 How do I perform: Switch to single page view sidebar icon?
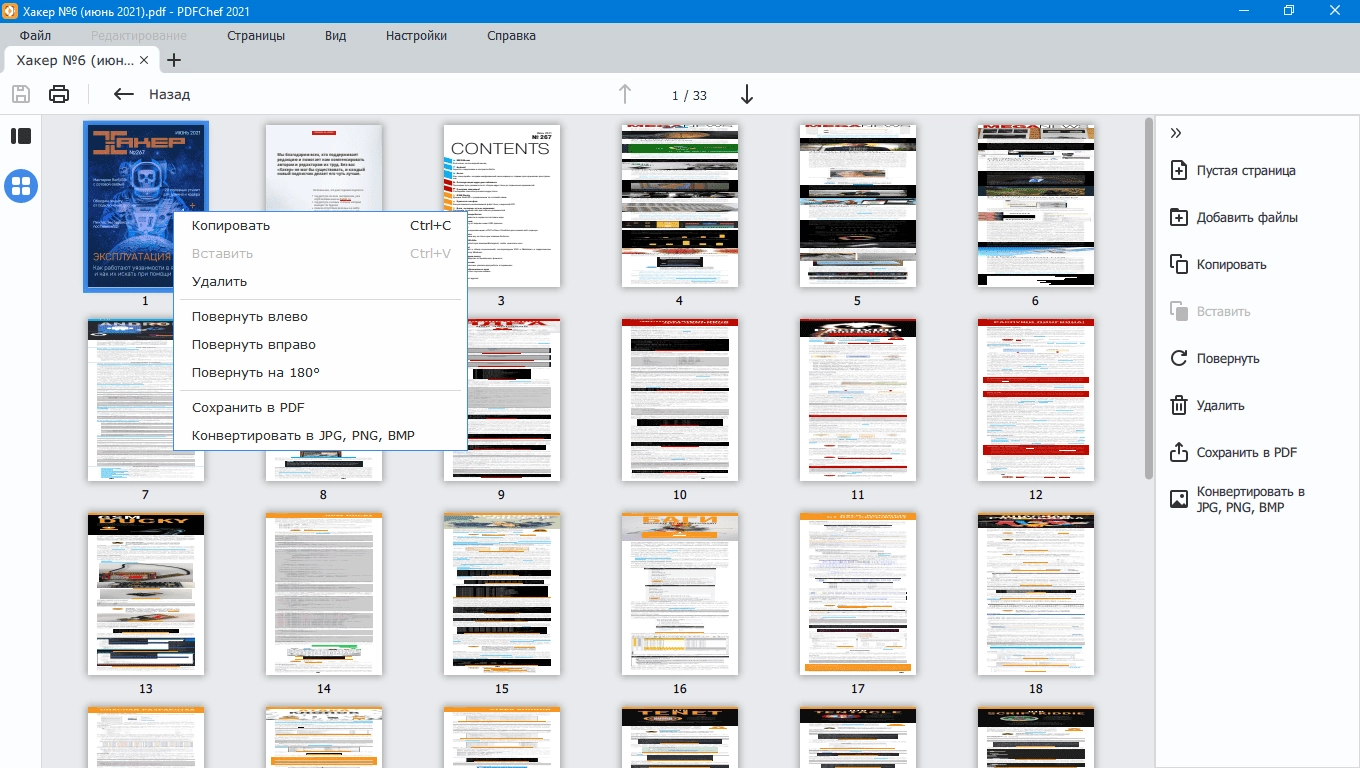coord(21,135)
